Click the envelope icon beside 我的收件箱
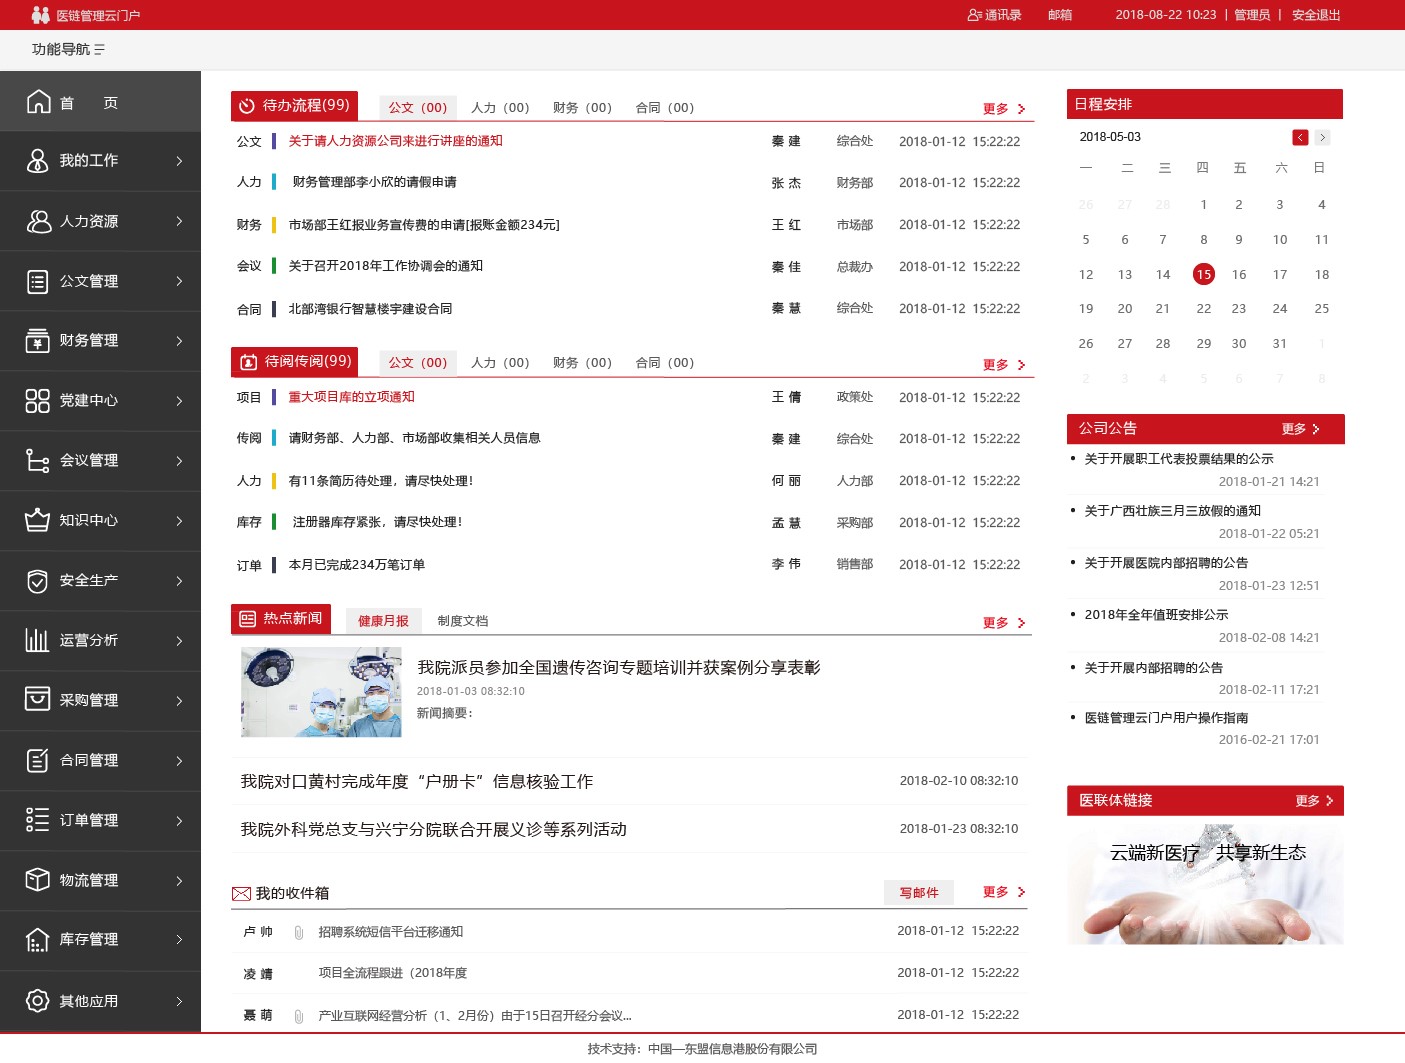The image size is (1405, 1063). click(x=241, y=893)
